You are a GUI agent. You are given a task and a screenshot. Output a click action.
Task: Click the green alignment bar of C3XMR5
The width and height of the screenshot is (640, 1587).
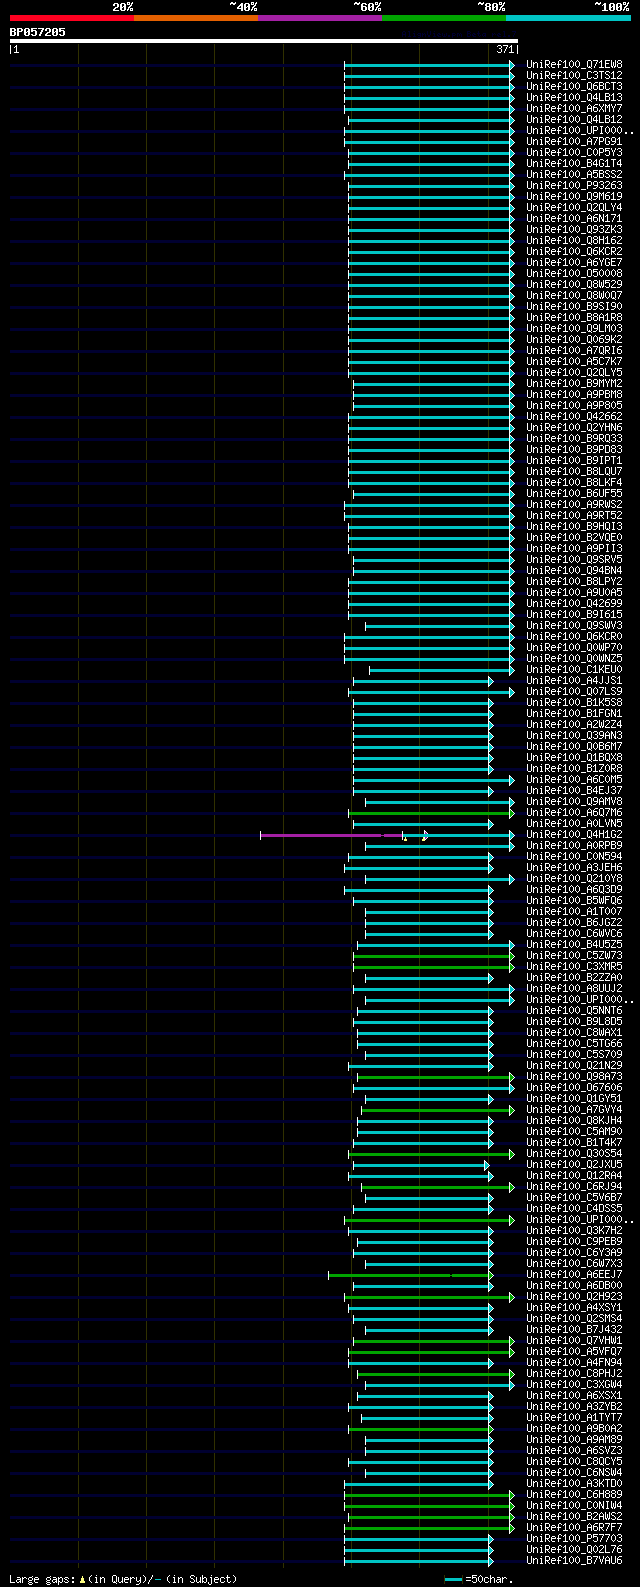click(x=433, y=966)
